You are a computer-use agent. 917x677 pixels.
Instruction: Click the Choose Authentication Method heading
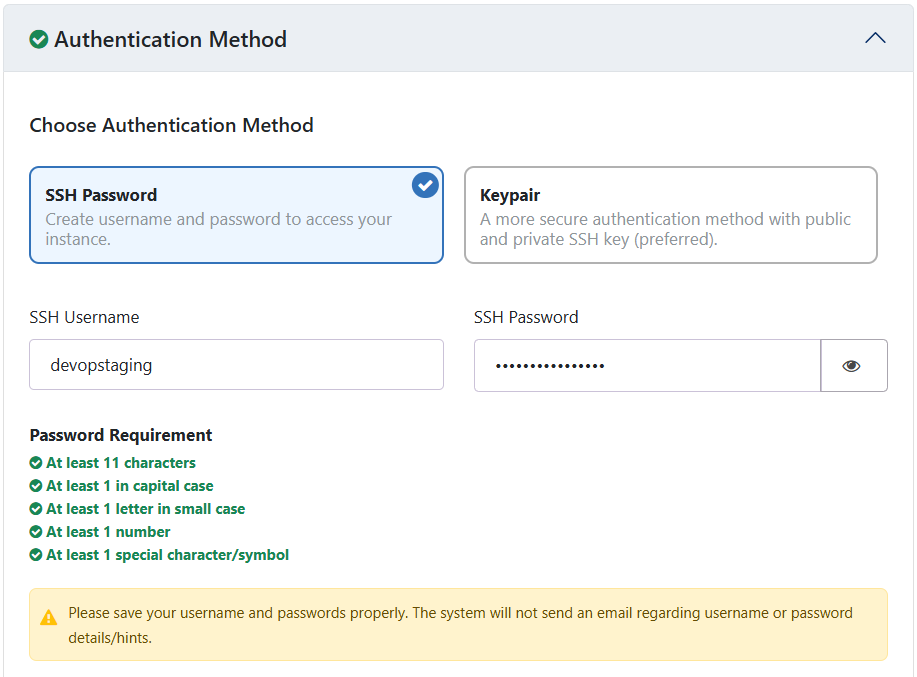[171, 125]
